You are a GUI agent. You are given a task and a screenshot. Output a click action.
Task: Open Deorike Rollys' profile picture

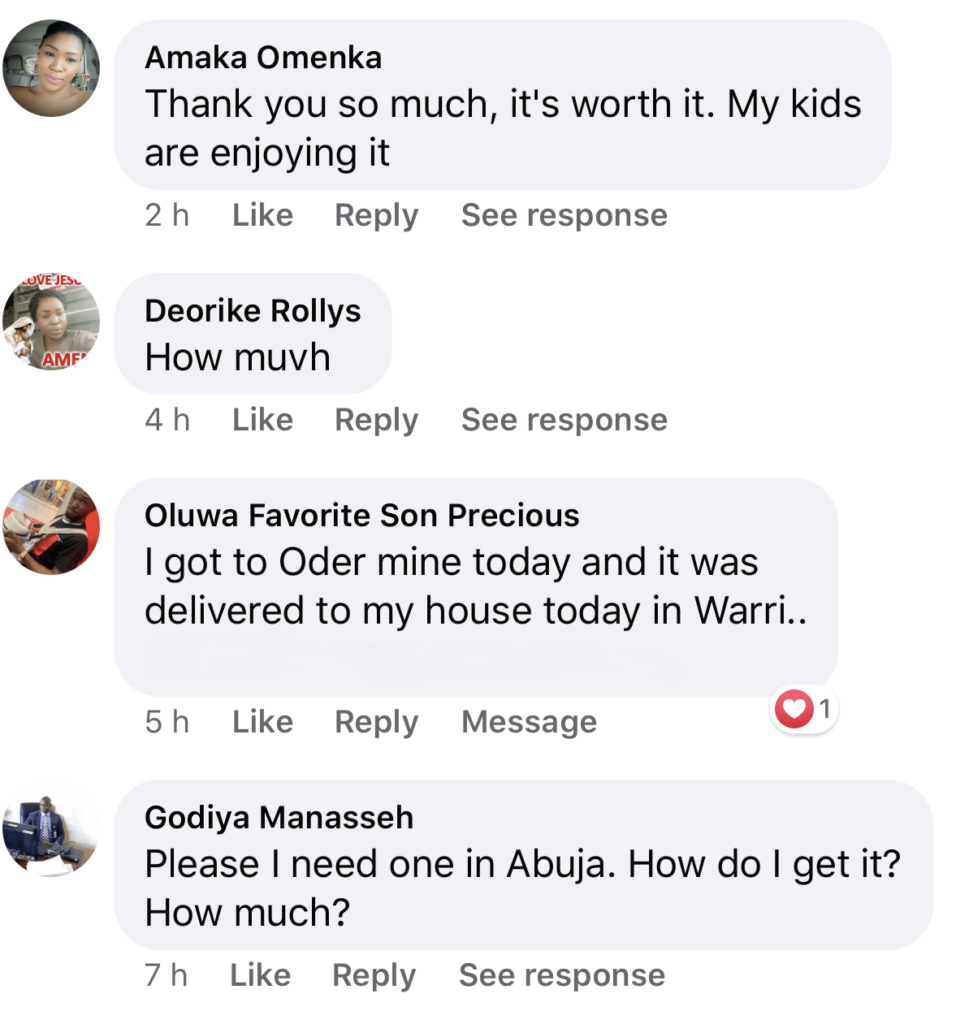click(52, 322)
